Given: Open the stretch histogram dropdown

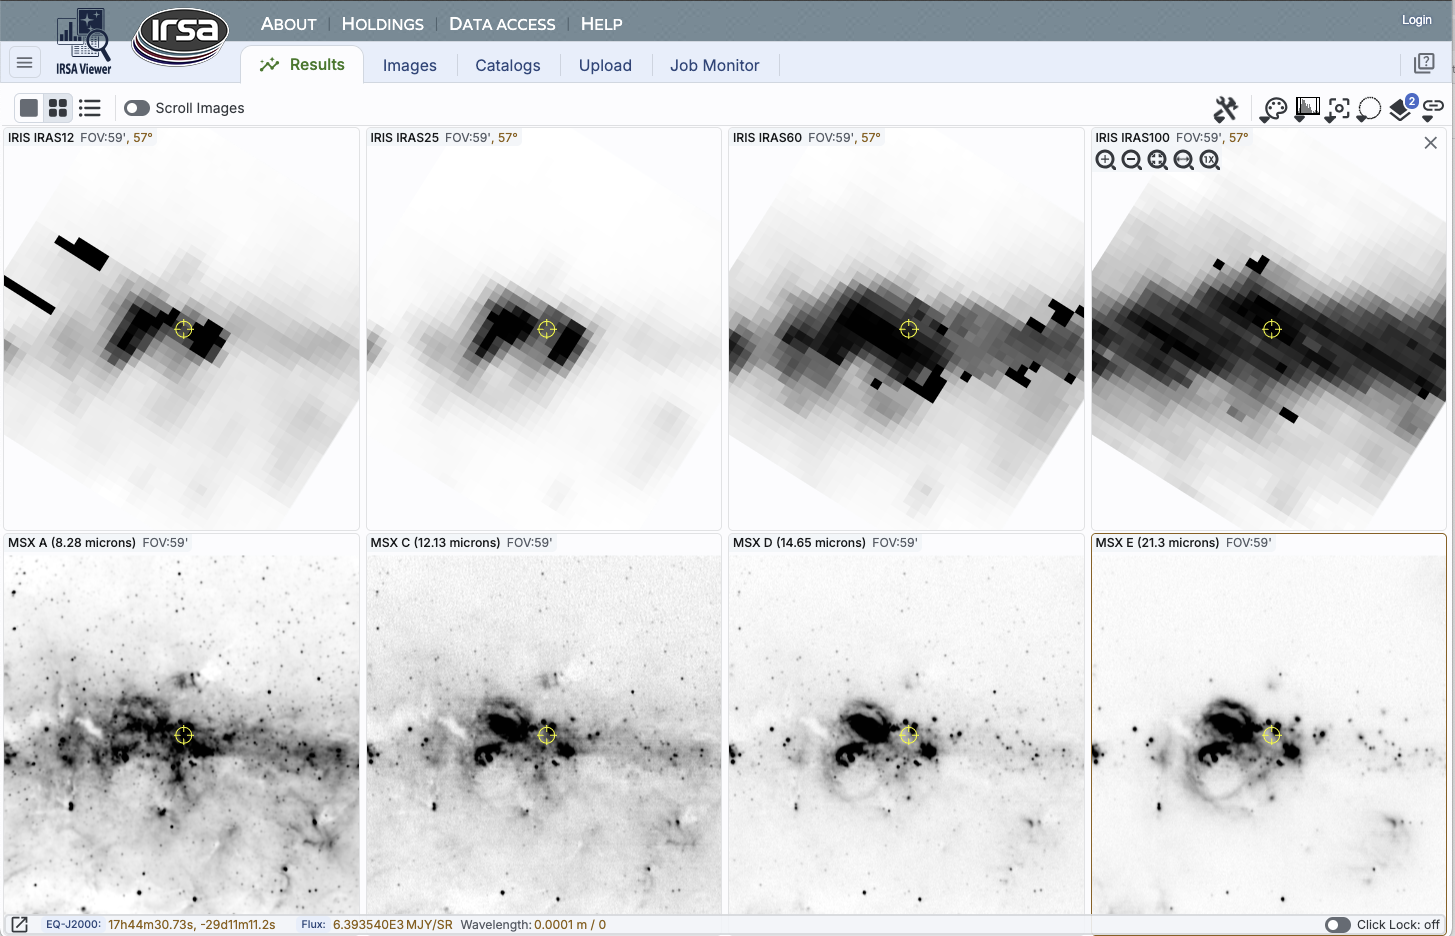Looking at the screenshot, I should coord(1306,108).
